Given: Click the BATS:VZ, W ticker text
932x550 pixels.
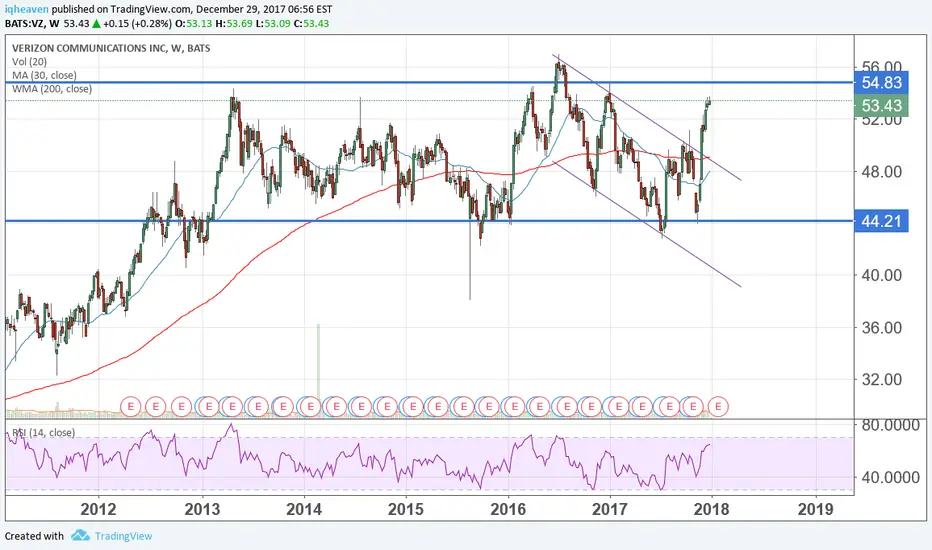Looking at the screenshot, I should click(32, 24).
